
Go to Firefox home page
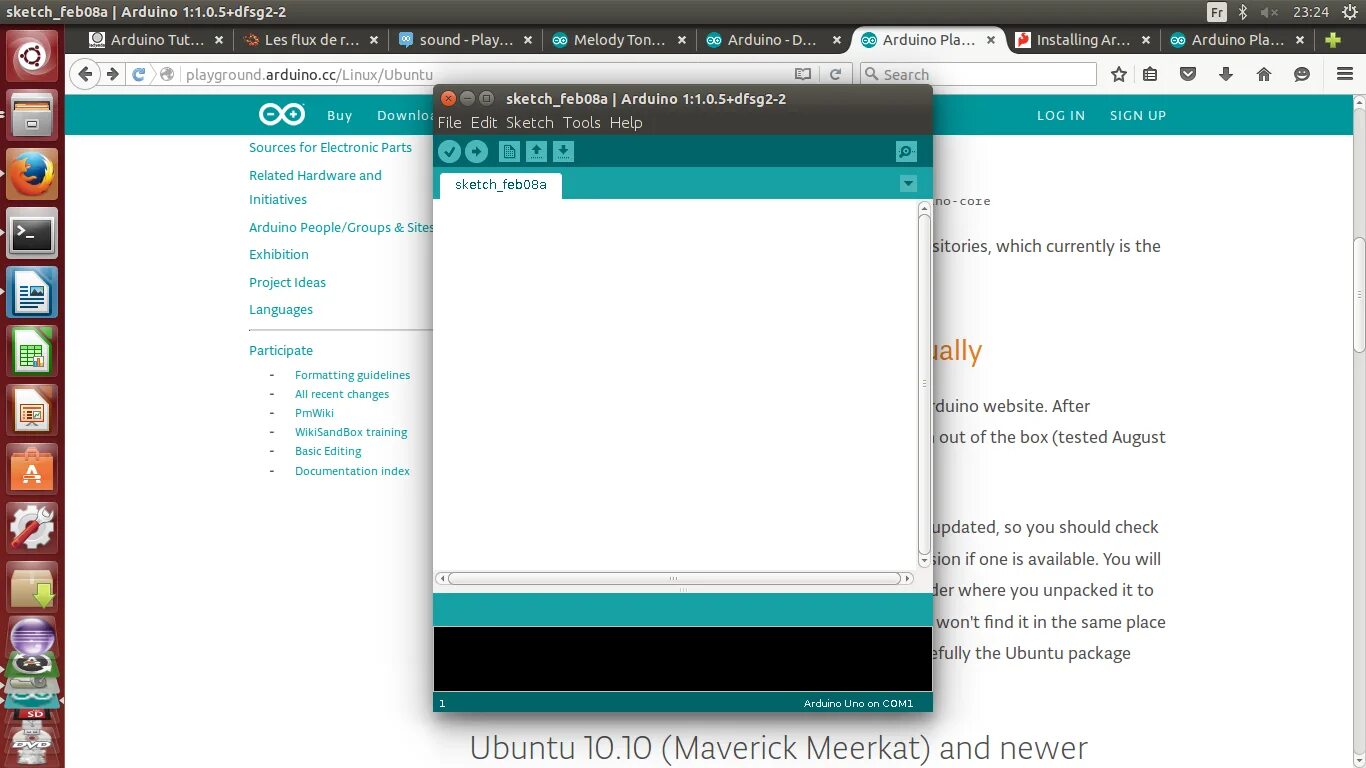[x=1263, y=74]
